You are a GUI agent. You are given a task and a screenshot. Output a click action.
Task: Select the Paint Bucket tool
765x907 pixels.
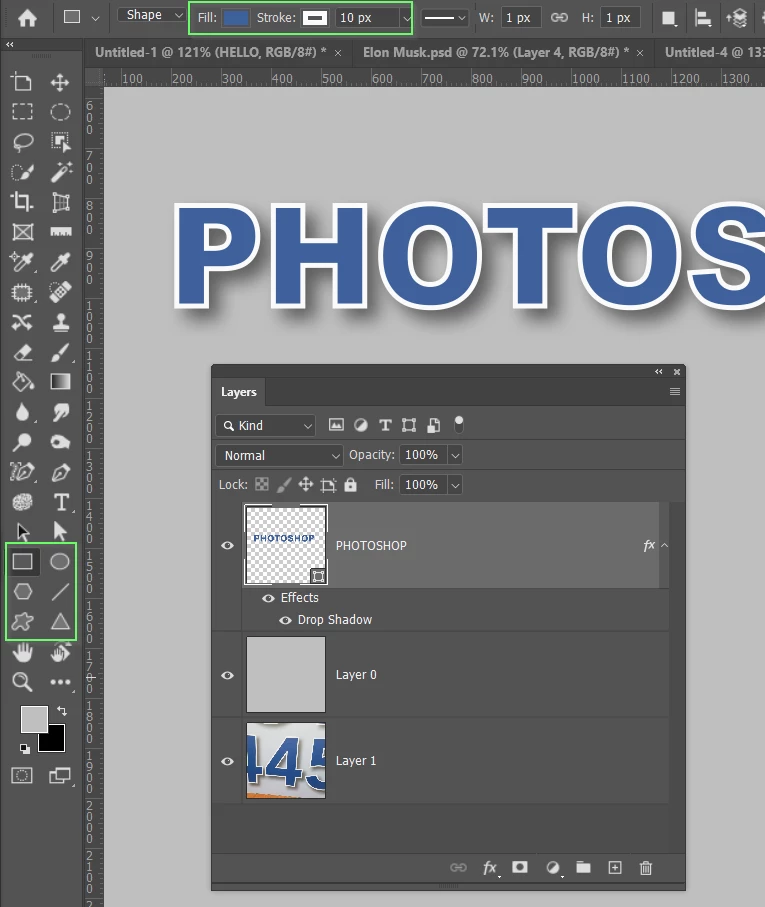point(22,382)
